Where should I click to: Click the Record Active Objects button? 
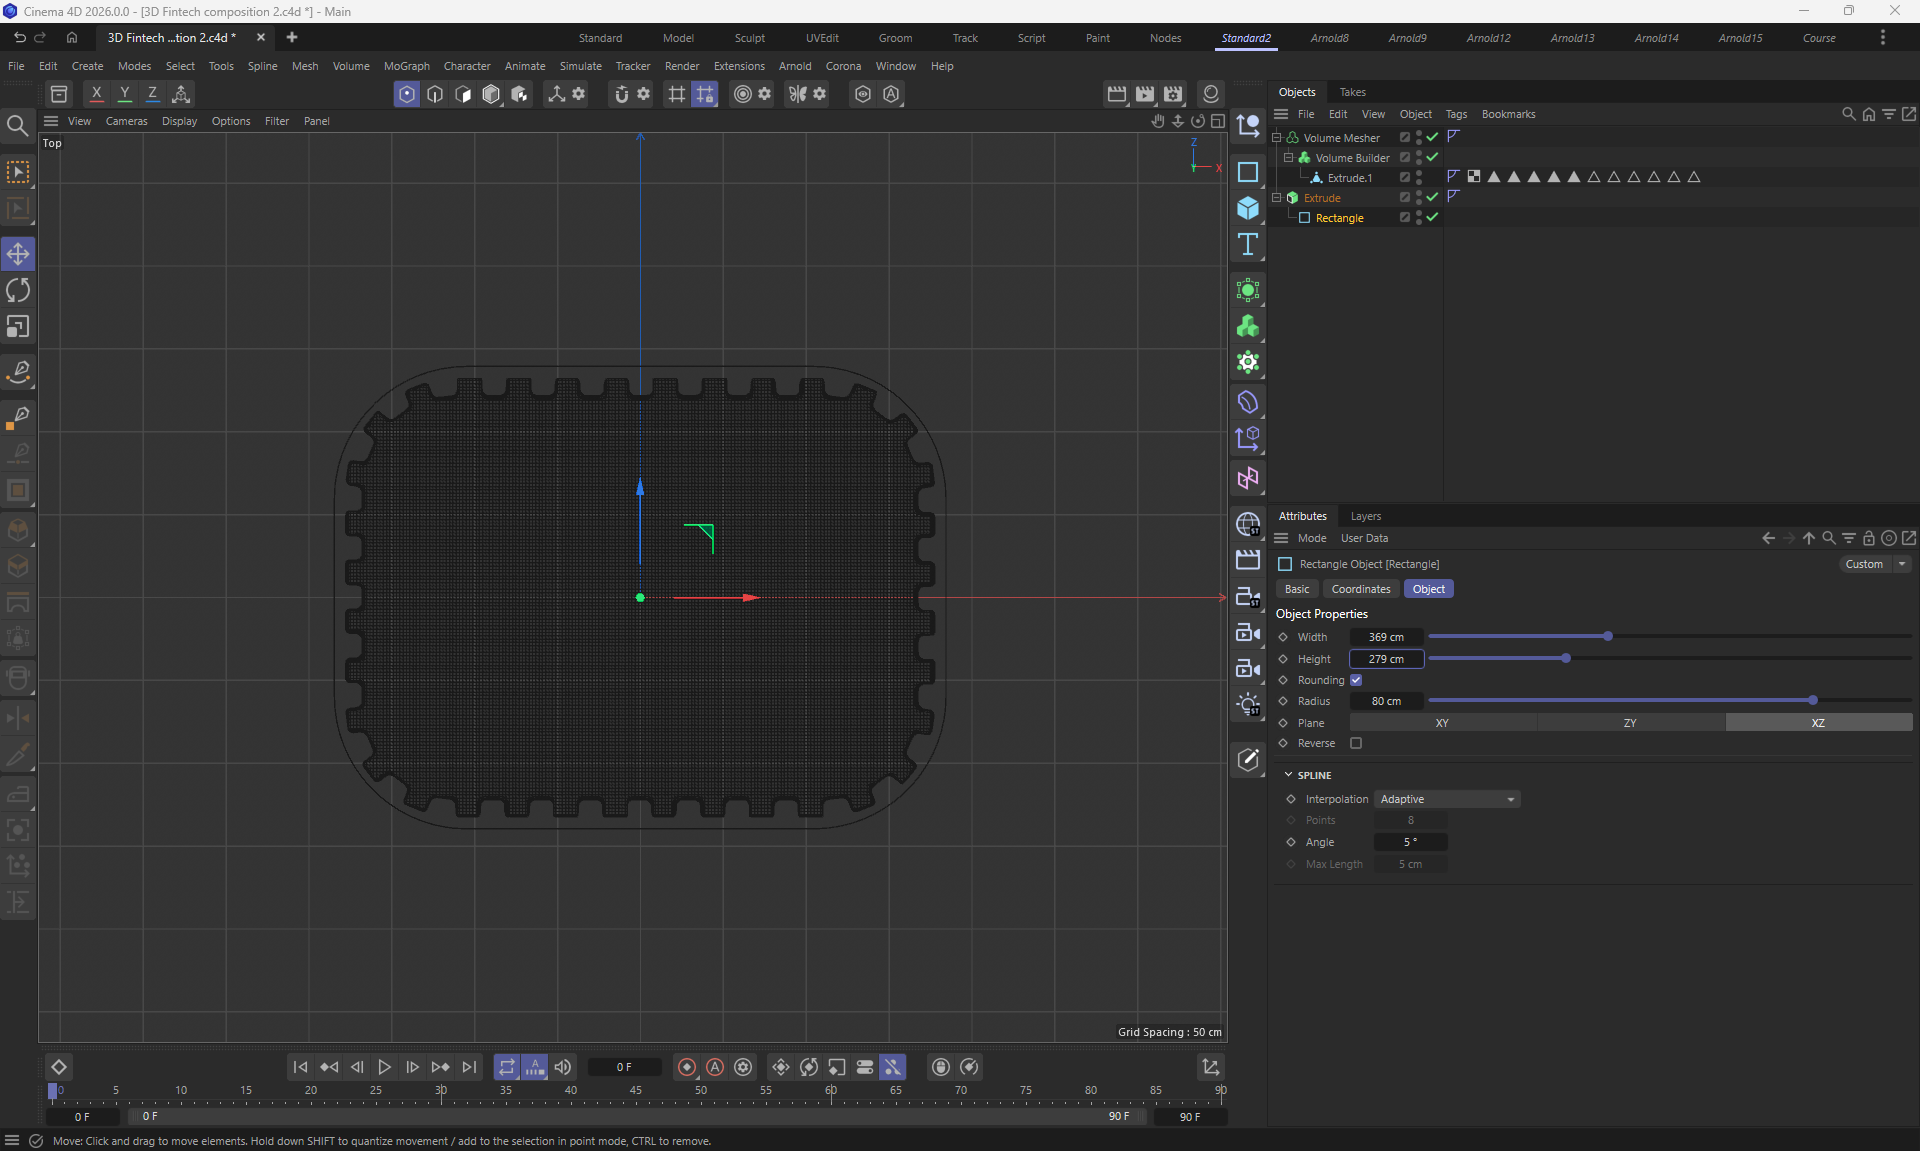pyautogui.click(x=686, y=1067)
